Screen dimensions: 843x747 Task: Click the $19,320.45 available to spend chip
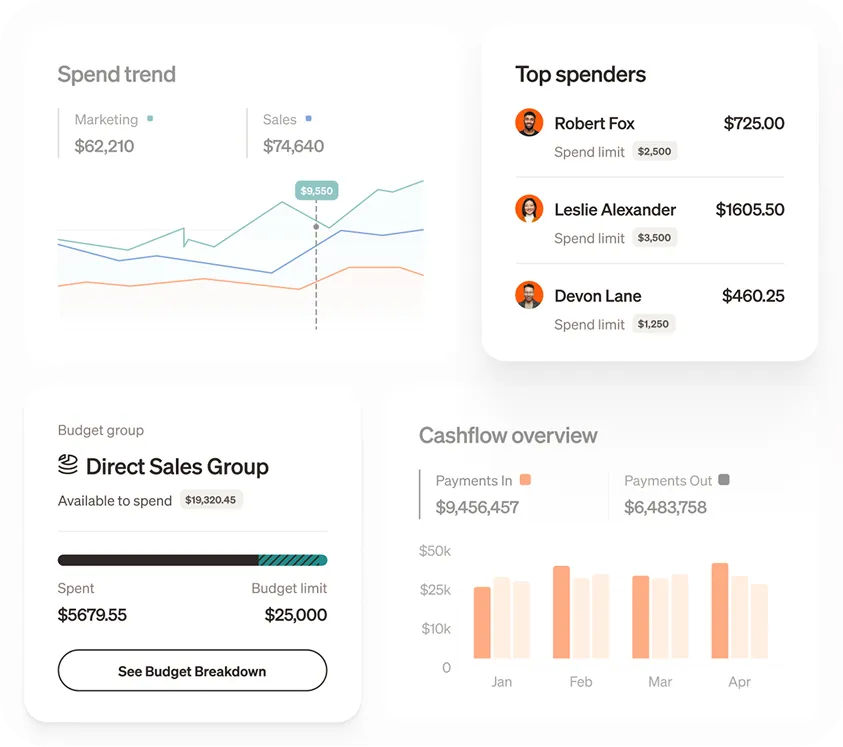click(x=211, y=500)
